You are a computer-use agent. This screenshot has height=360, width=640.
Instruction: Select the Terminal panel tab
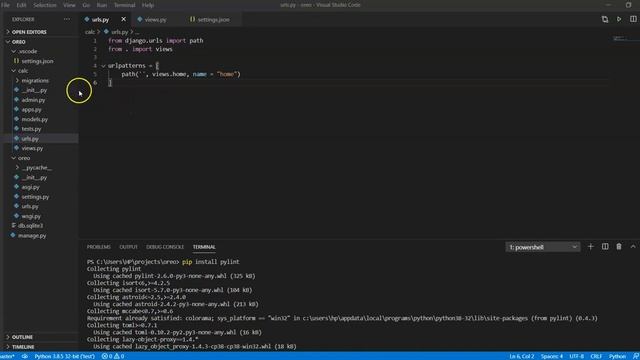(x=204, y=247)
